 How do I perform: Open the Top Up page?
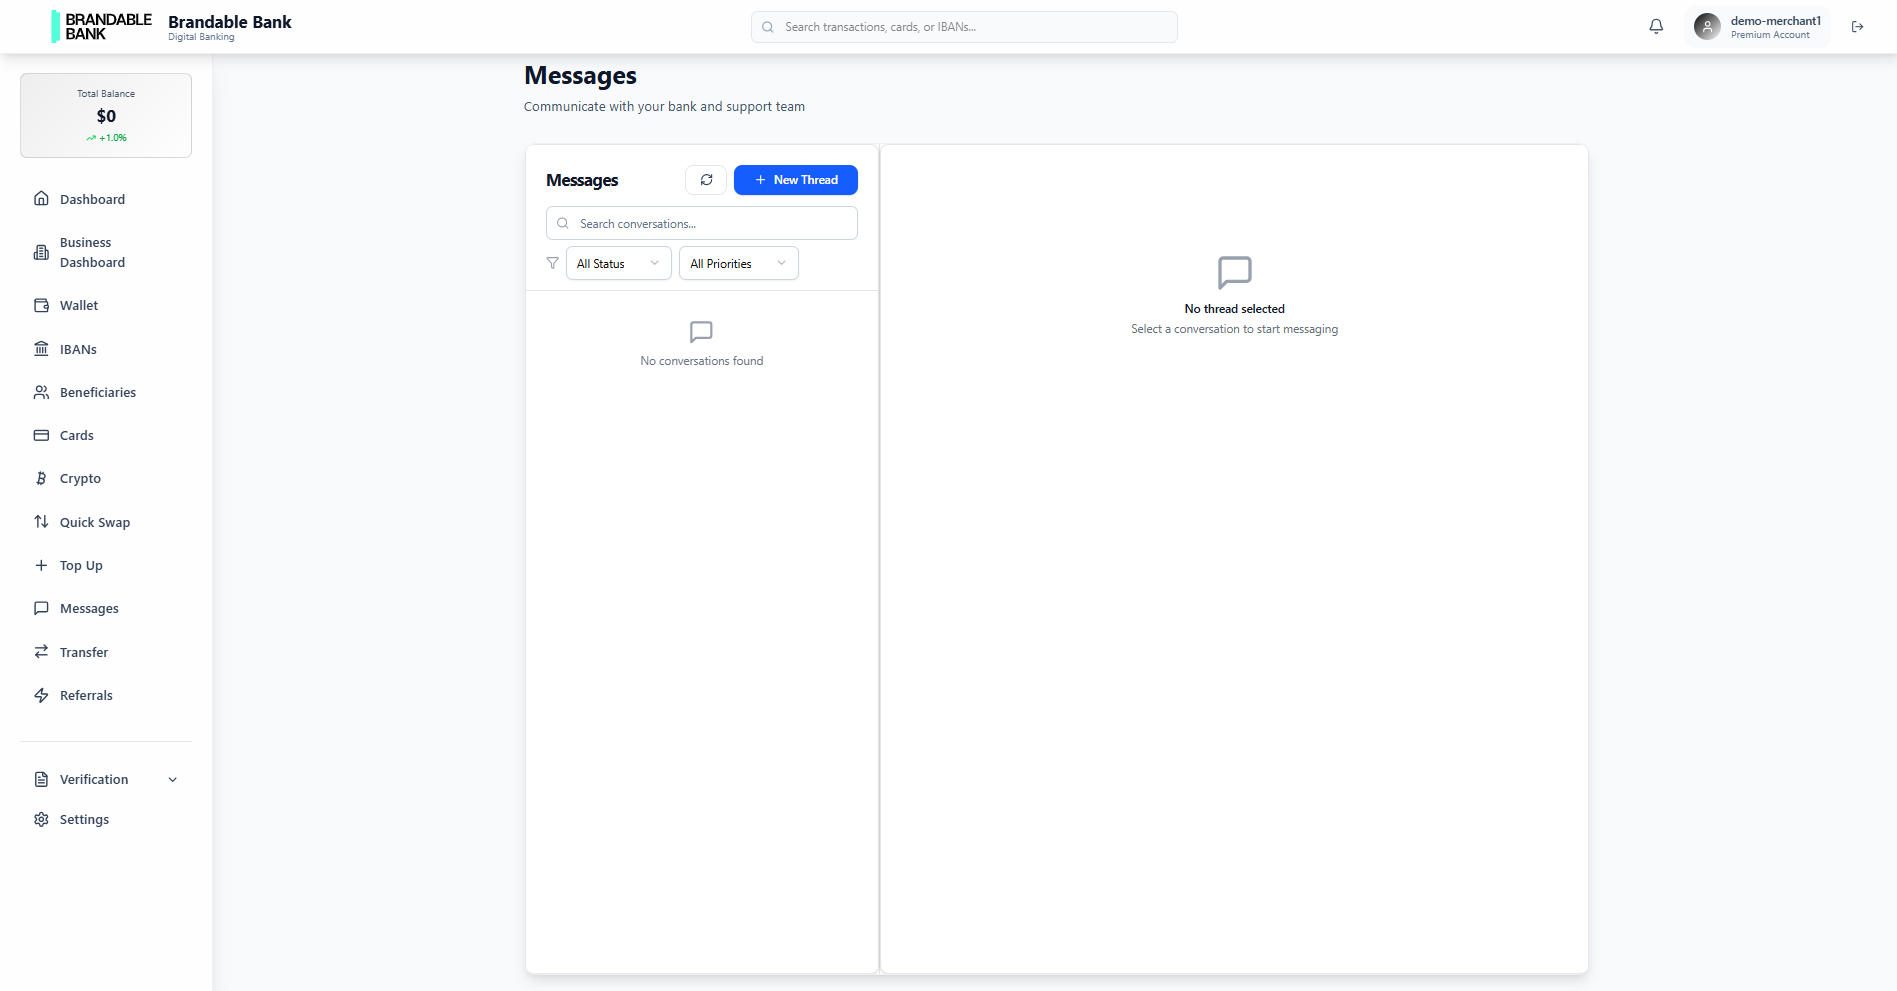click(80, 565)
